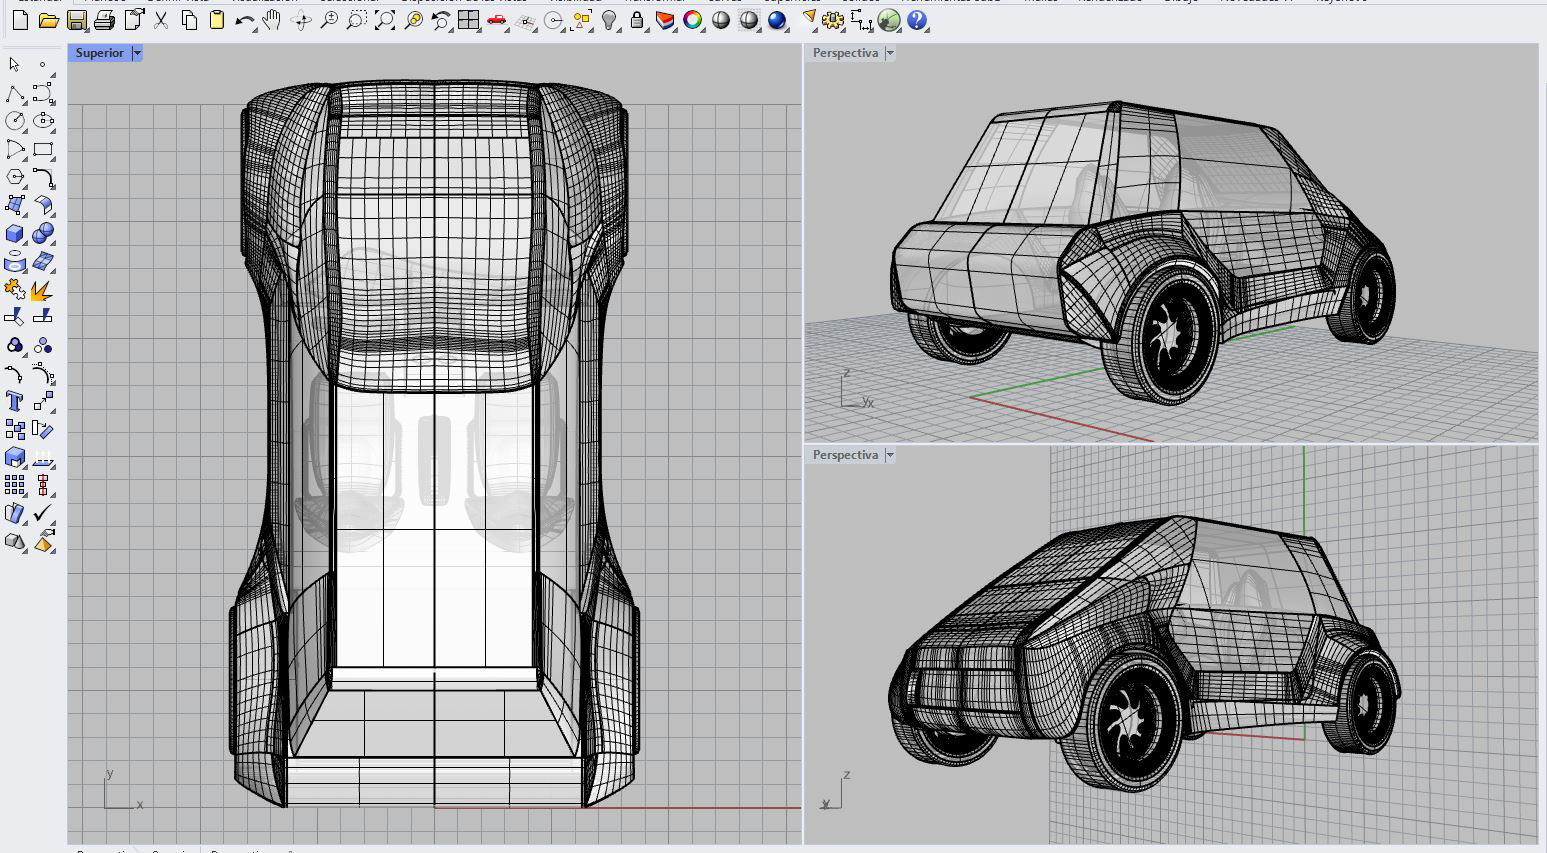This screenshot has width=1547, height=853.
Task: Open the Superior viewport menu arrow
Action: (137, 53)
